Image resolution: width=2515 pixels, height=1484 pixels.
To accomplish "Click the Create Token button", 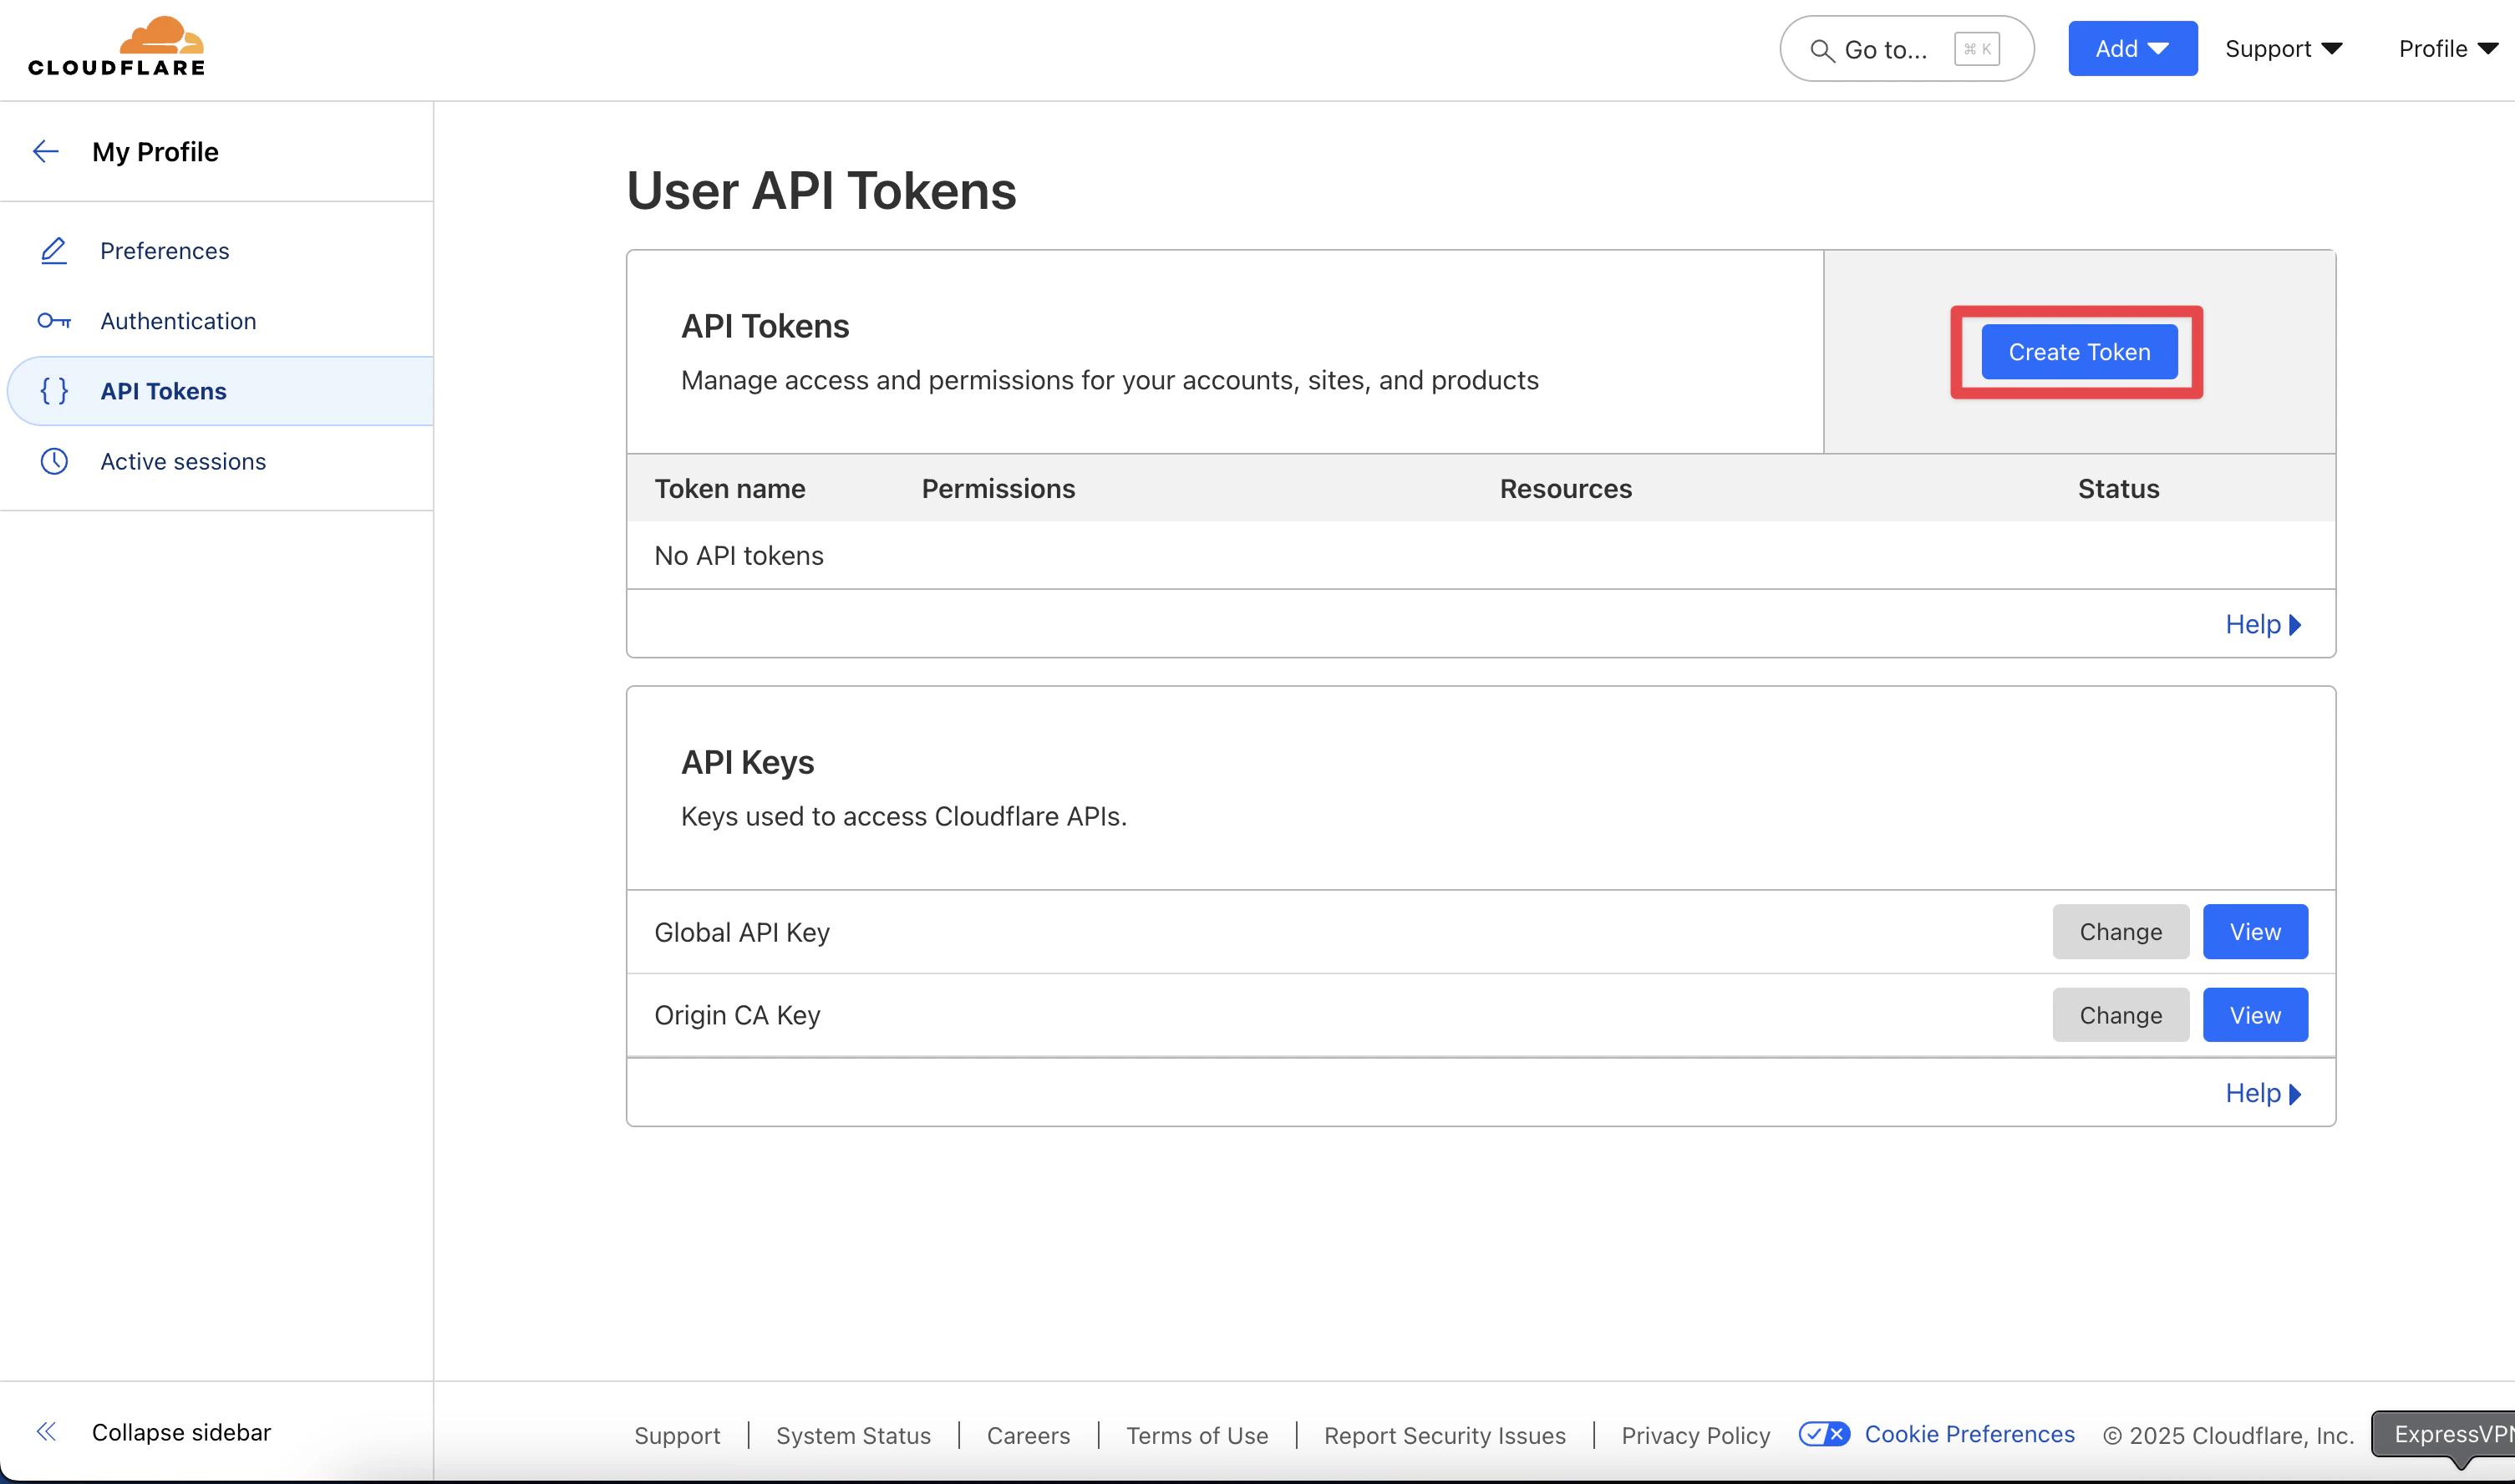I will (2079, 352).
